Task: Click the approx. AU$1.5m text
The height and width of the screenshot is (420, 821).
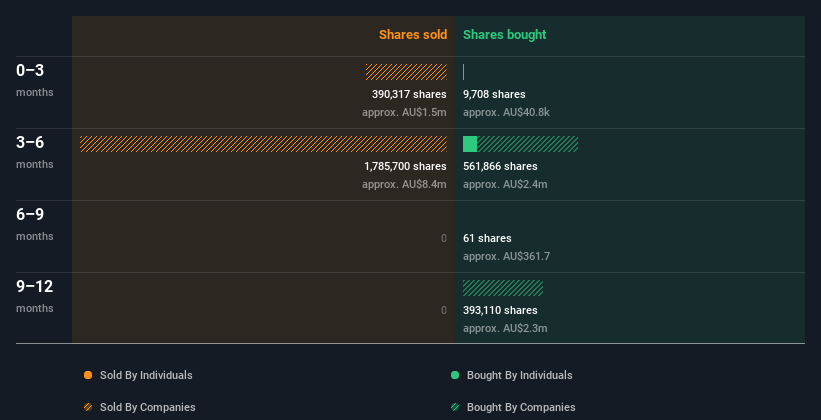Action: 404,112
